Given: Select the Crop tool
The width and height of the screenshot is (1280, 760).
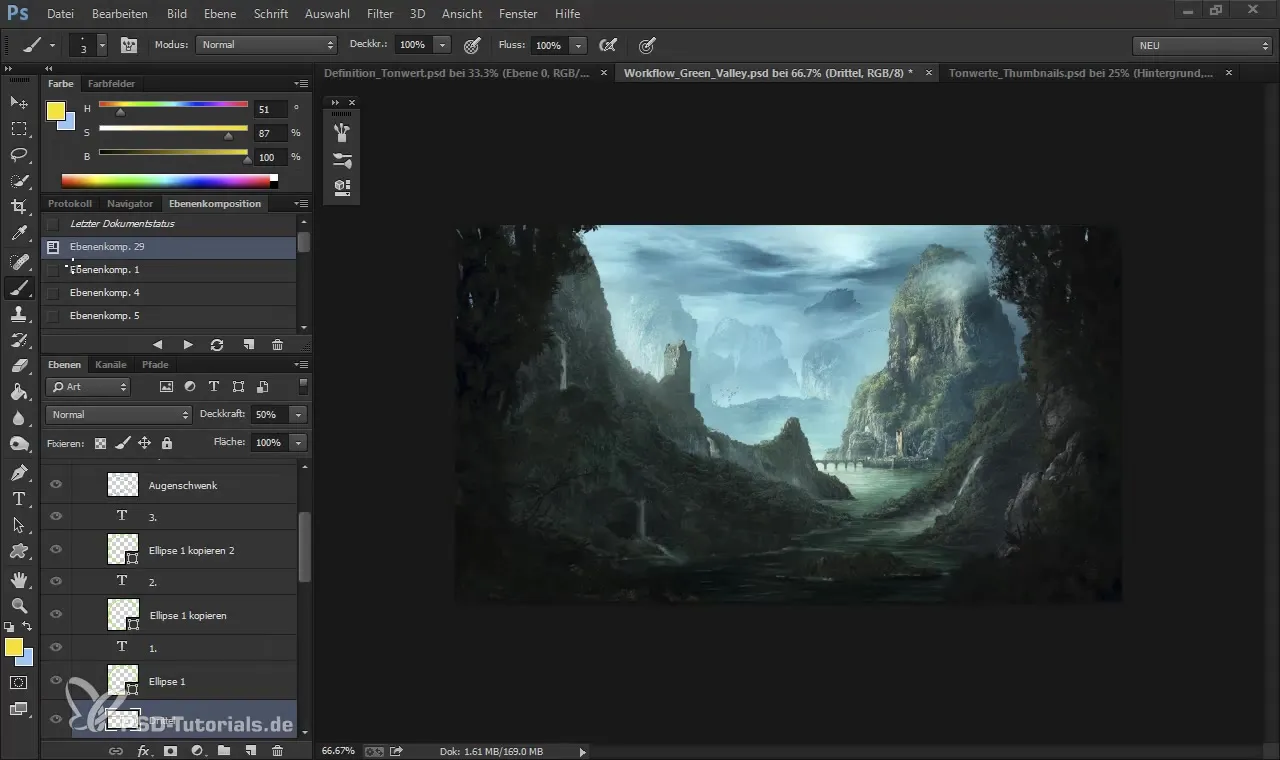Looking at the screenshot, I should (19, 207).
